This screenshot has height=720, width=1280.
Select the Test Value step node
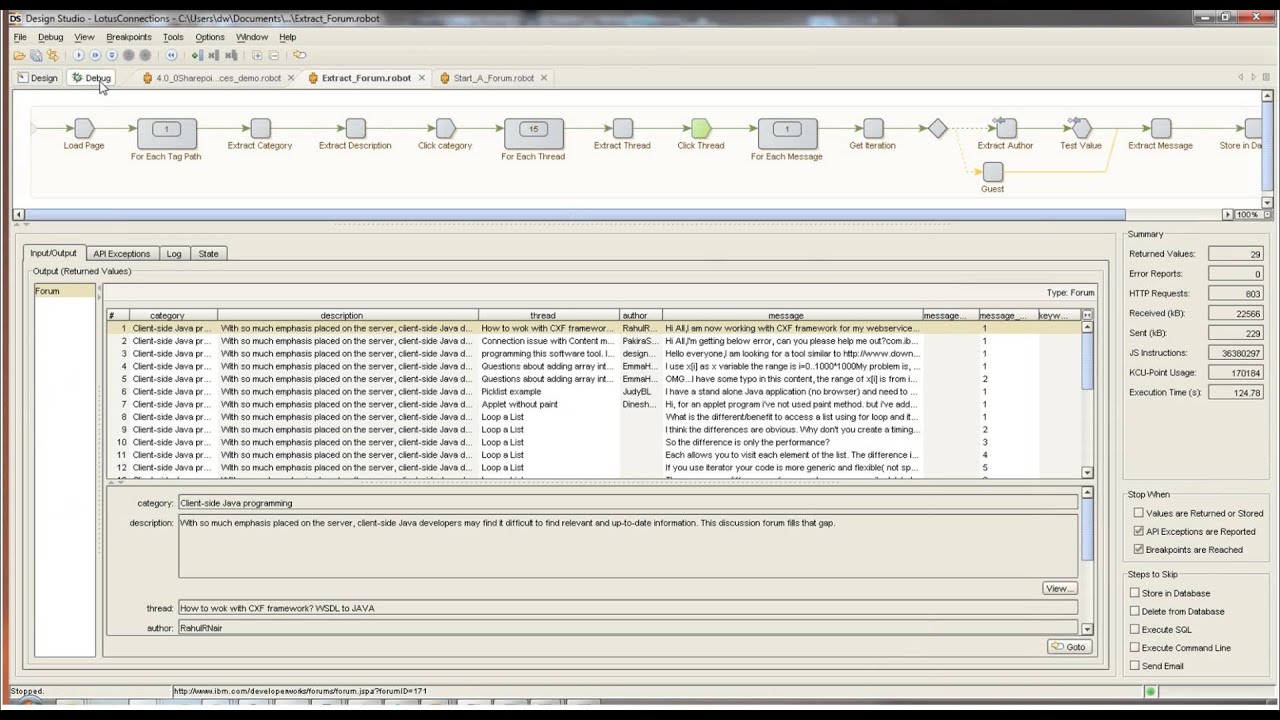[1081, 128]
